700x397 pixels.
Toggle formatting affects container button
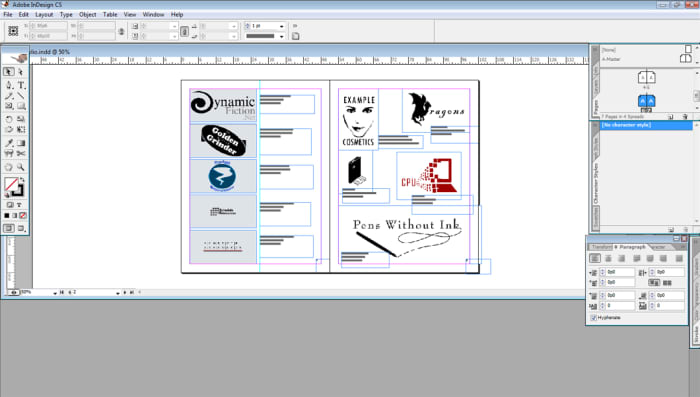click(x=9, y=205)
